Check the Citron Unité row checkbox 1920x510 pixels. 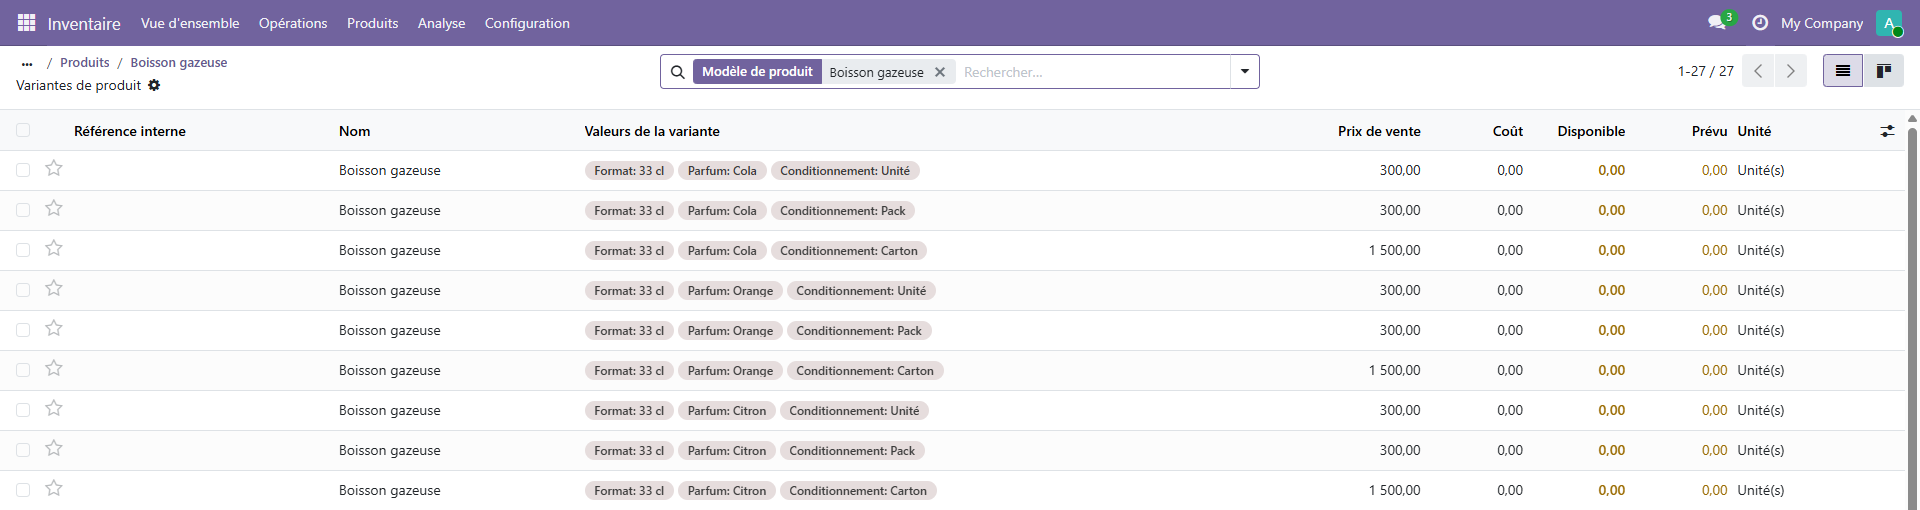pos(23,410)
